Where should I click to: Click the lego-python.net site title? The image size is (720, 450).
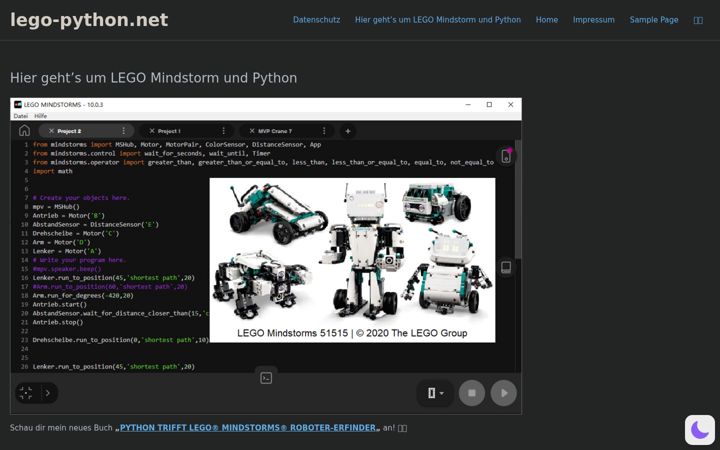pos(89,20)
